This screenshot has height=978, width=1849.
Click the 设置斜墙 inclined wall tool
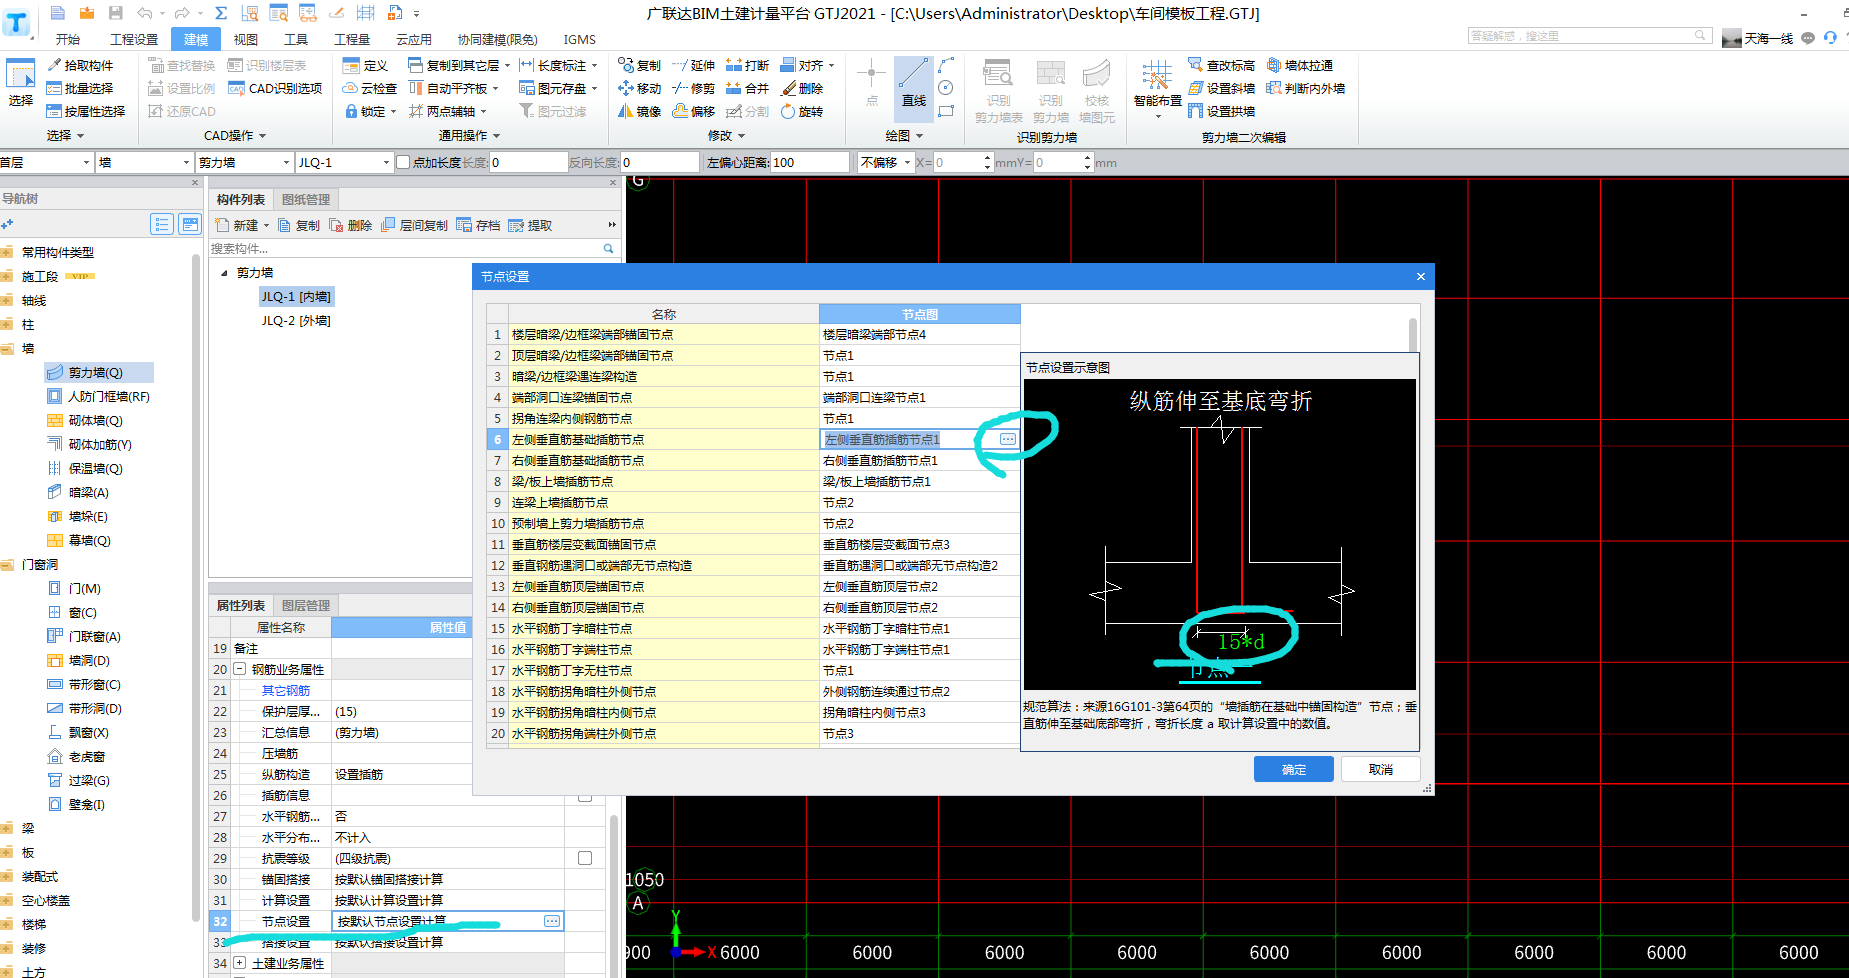click(x=1221, y=88)
